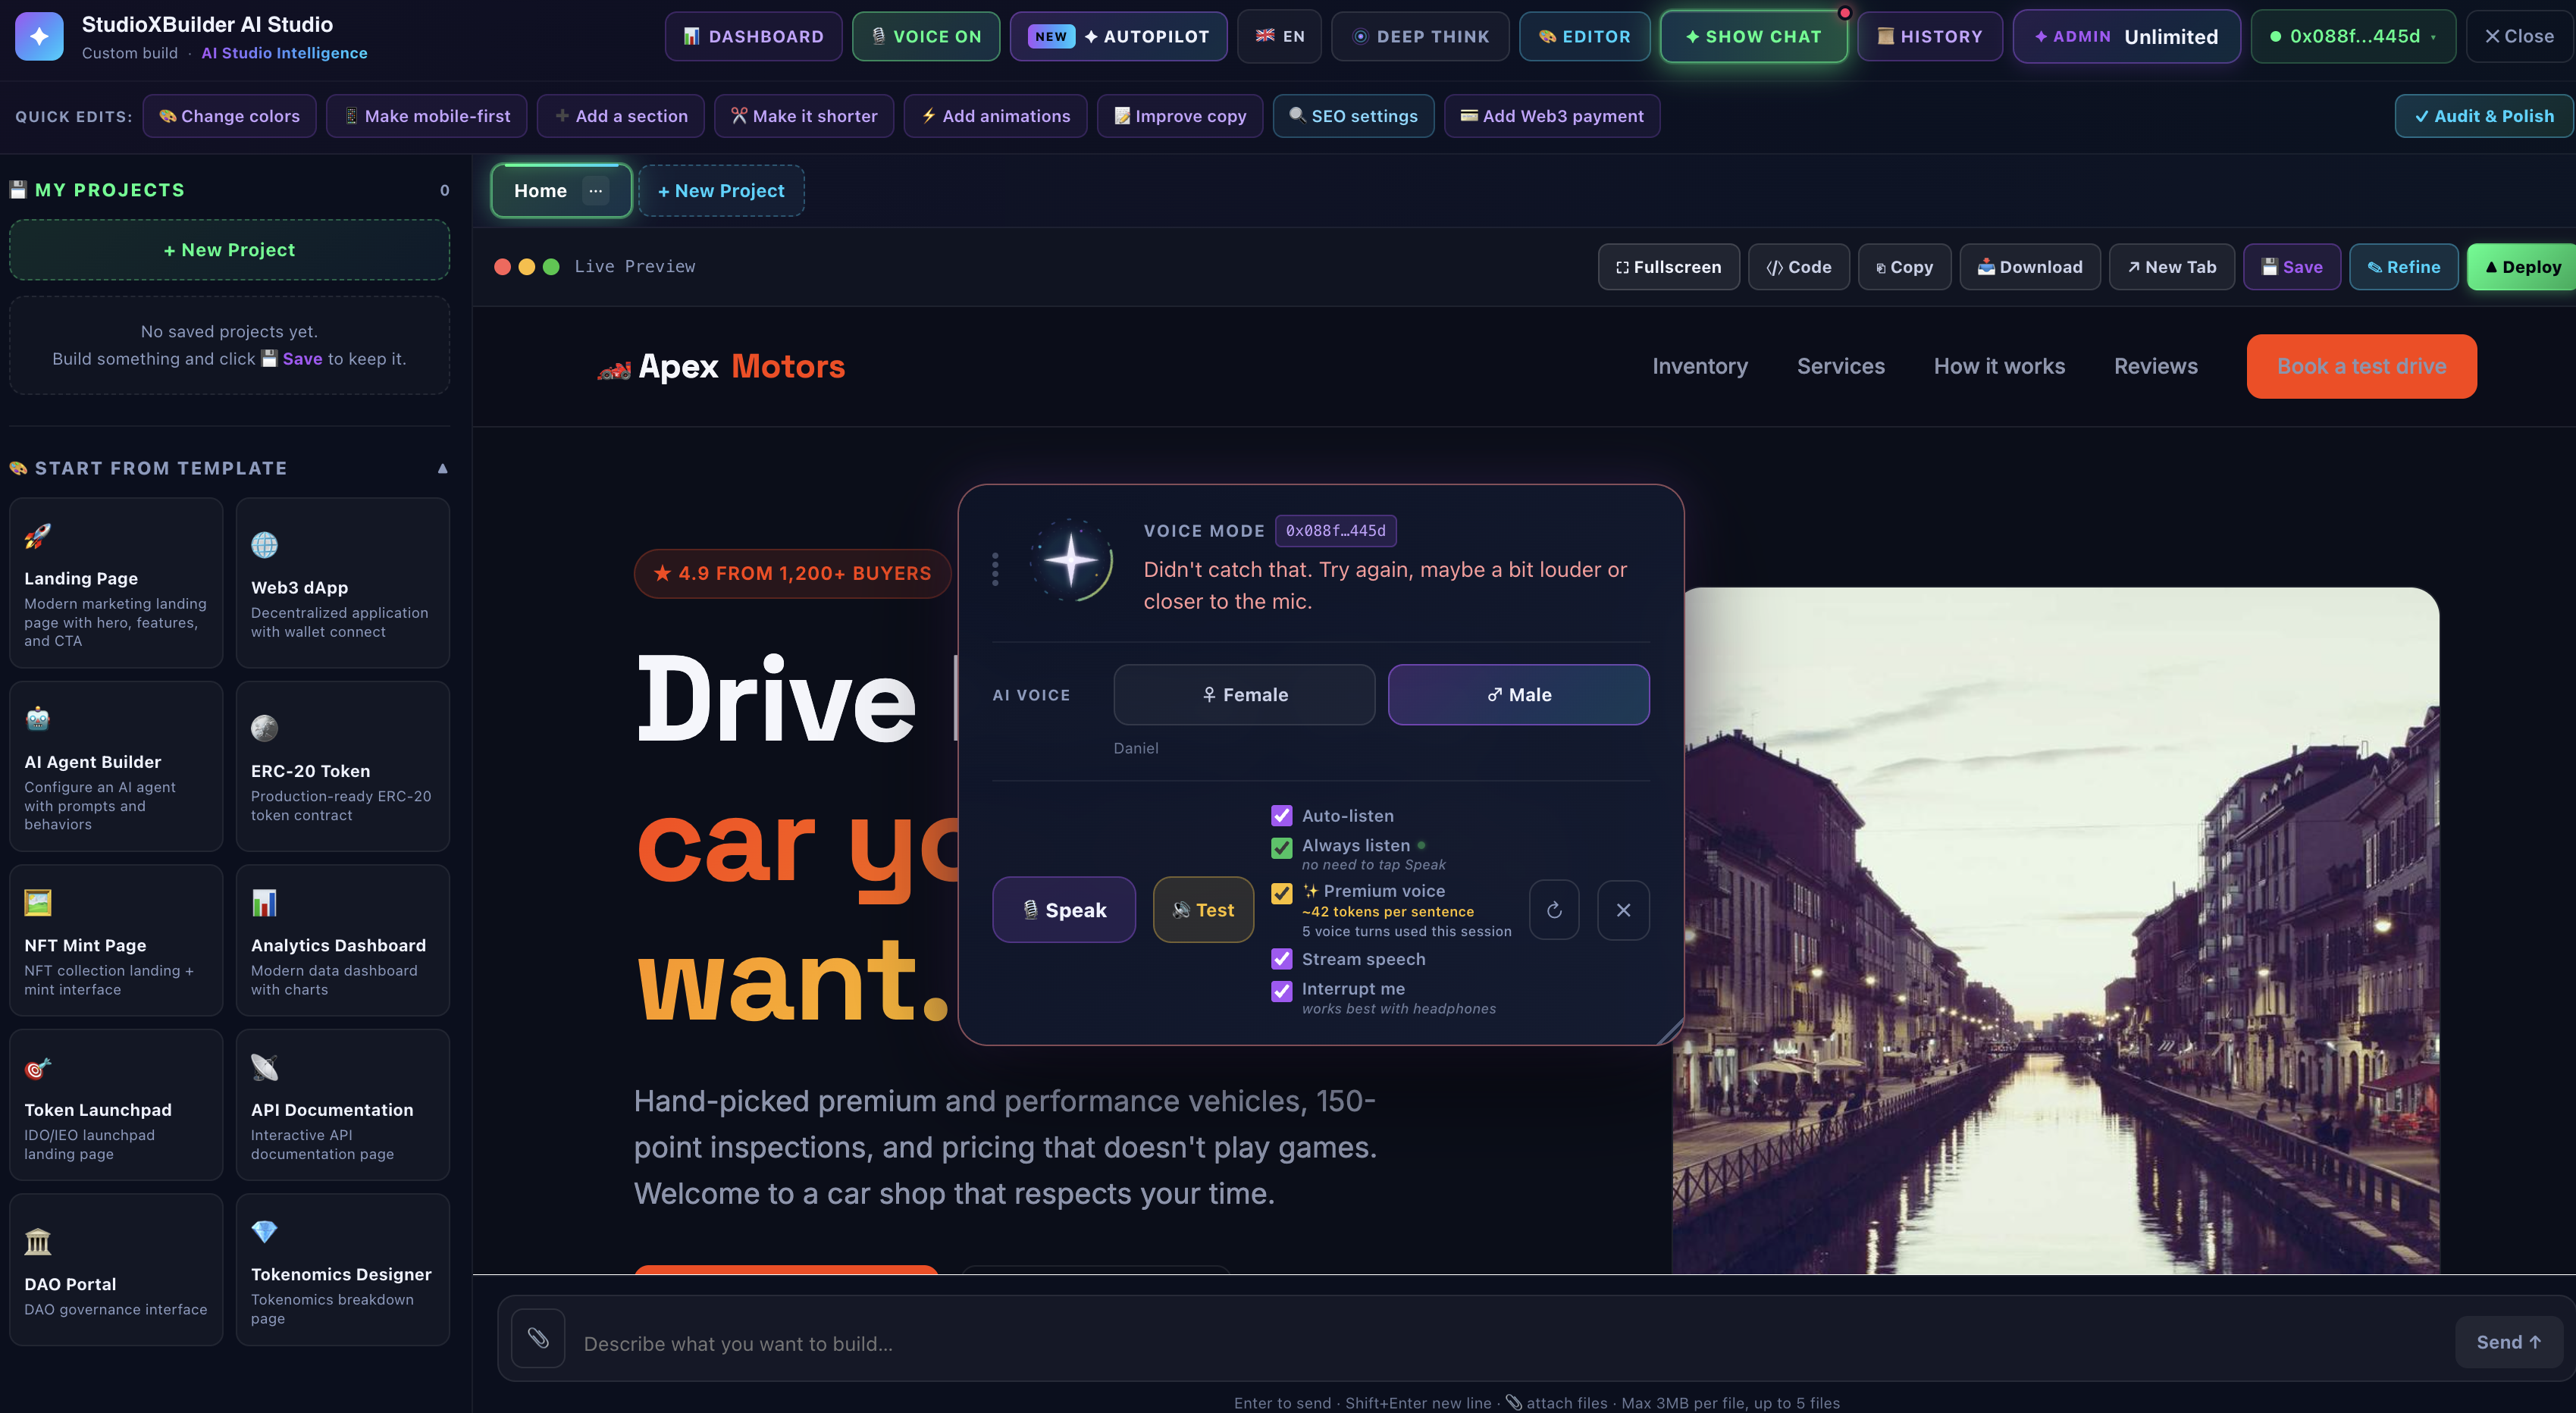
Task: Click the Describe what you want input field
Action: 1509,1343
